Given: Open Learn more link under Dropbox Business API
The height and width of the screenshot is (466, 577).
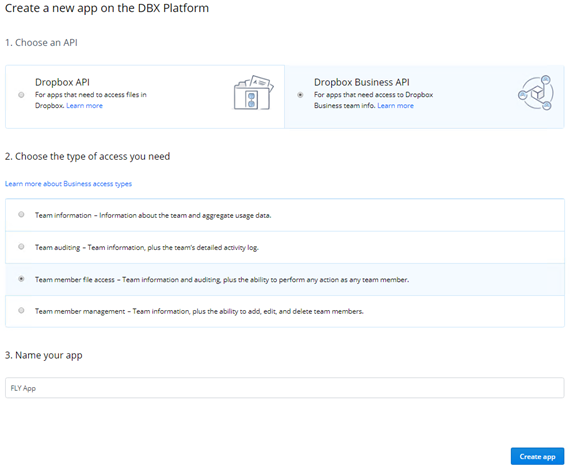Looking at the screenshot, I should 395,106.
